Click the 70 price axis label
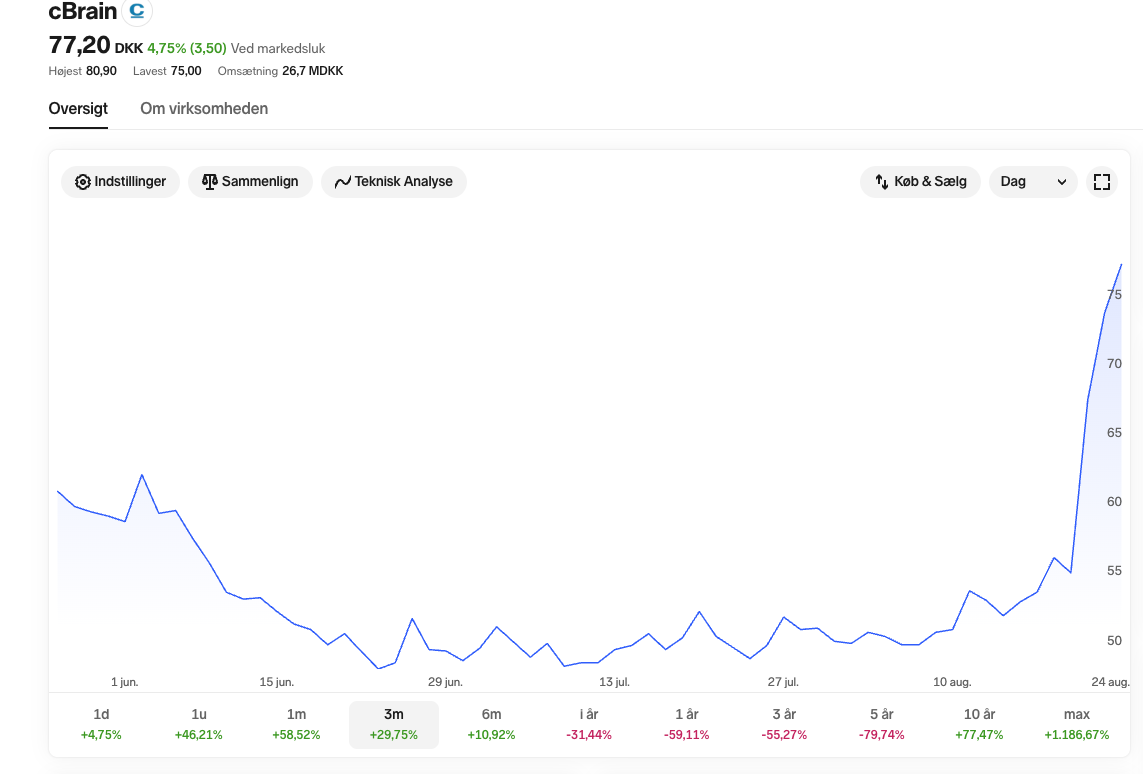Viewport: 1143px width, 774px height. tap(1114, 364)
